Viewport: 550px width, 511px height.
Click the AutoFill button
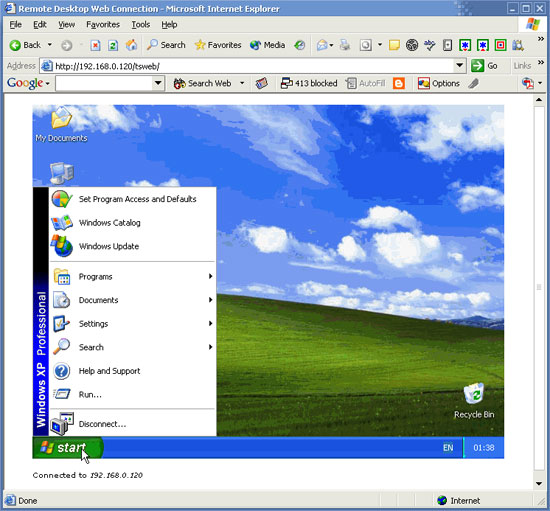point(365,83)
